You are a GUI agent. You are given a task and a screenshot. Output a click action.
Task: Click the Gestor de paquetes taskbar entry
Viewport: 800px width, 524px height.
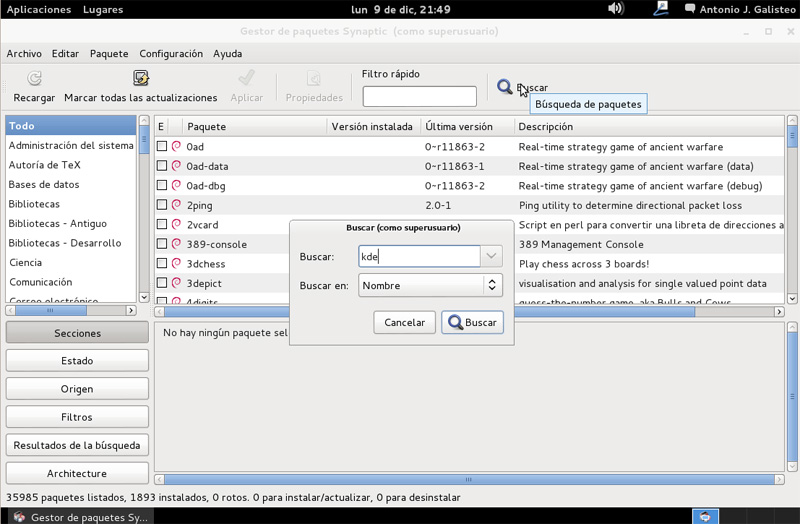(x=81, y=517)
